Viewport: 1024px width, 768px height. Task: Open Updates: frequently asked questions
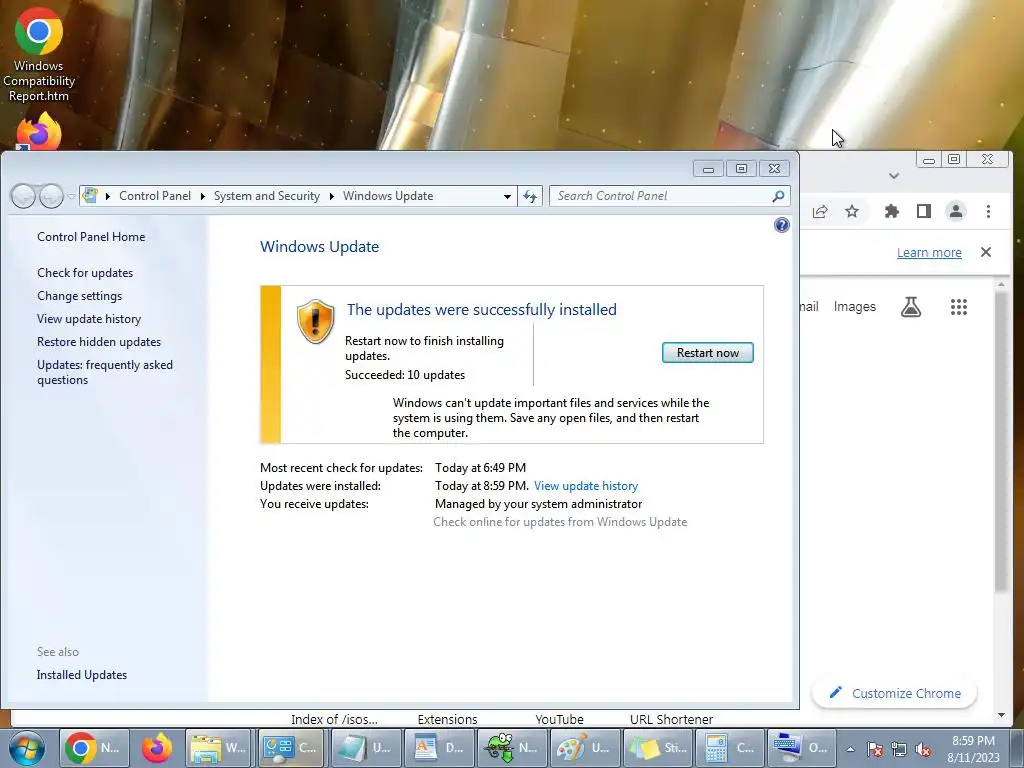(104, 372)
